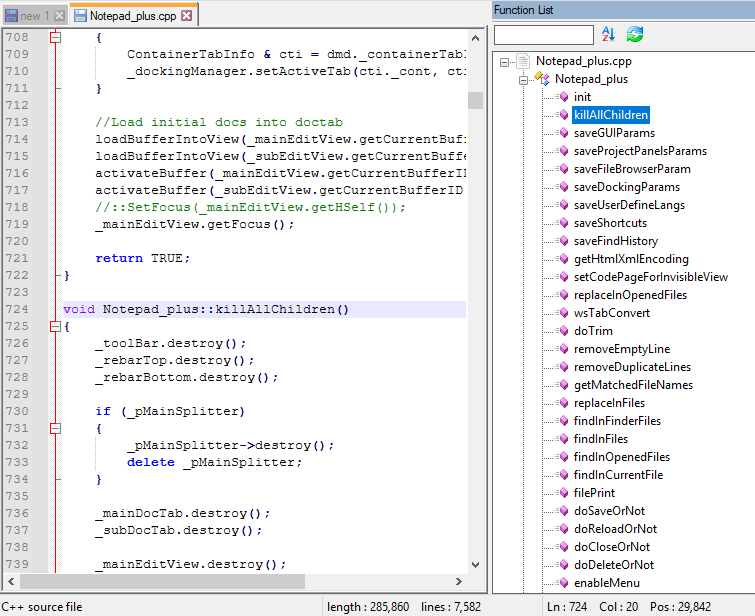The height and width of the screenshot is (616, 755).
Task: Click the class icon beside Notepad_plus
Action: tap(542, 79)
